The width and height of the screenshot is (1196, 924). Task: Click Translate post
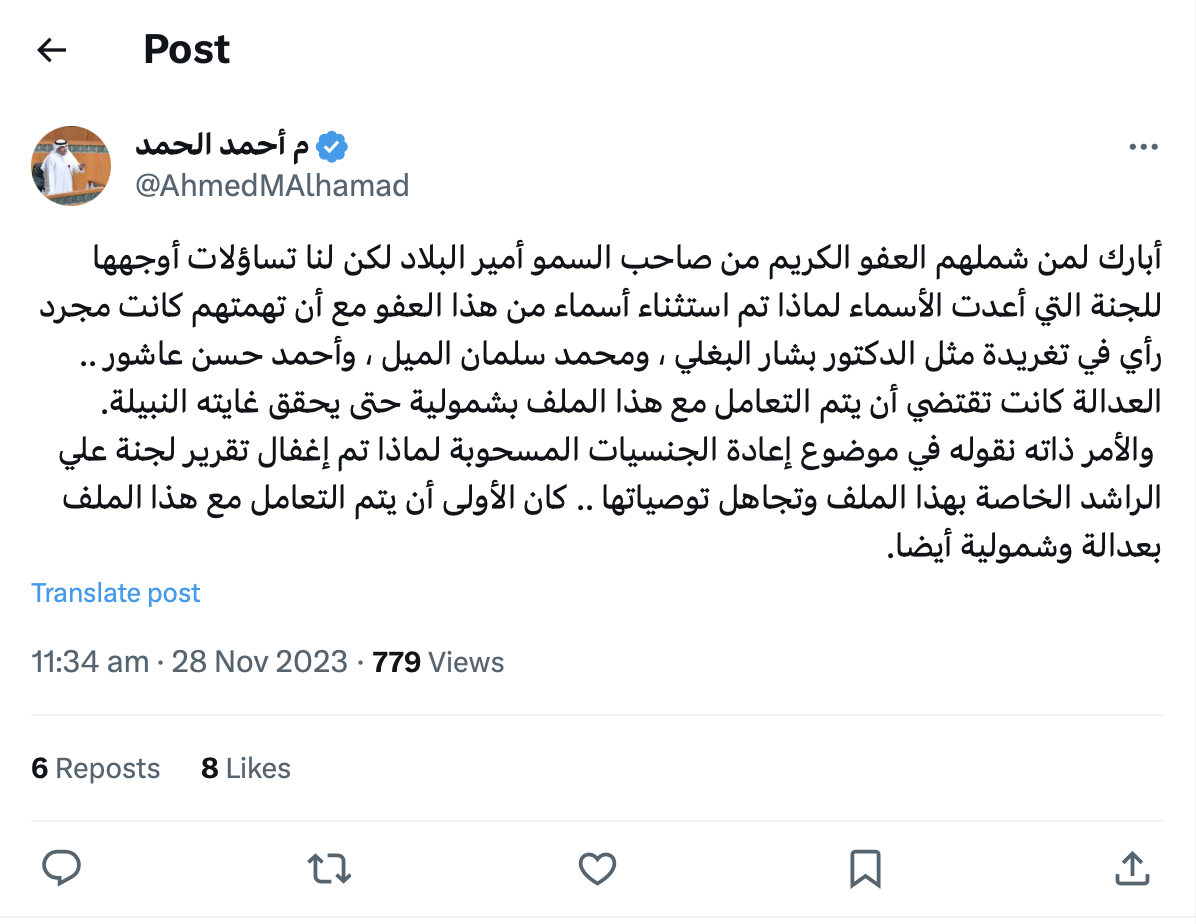[x=116, y=593]
